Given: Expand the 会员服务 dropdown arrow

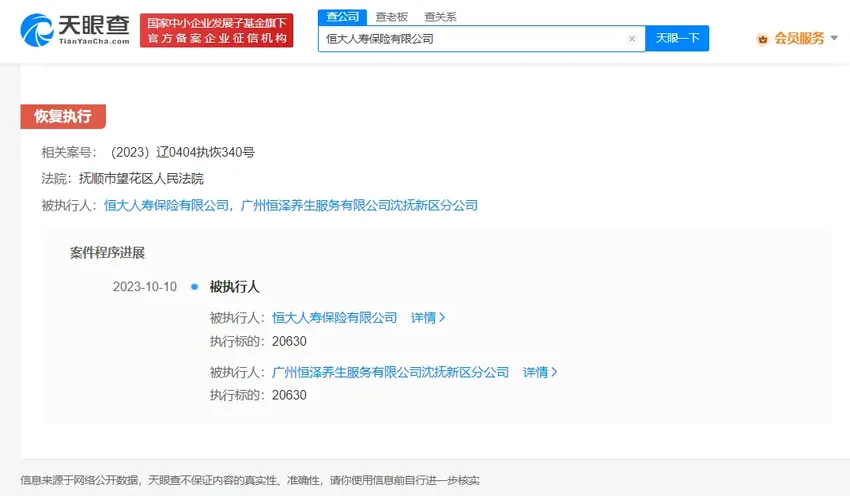Looking at the screenshot, I should (834, 38).
